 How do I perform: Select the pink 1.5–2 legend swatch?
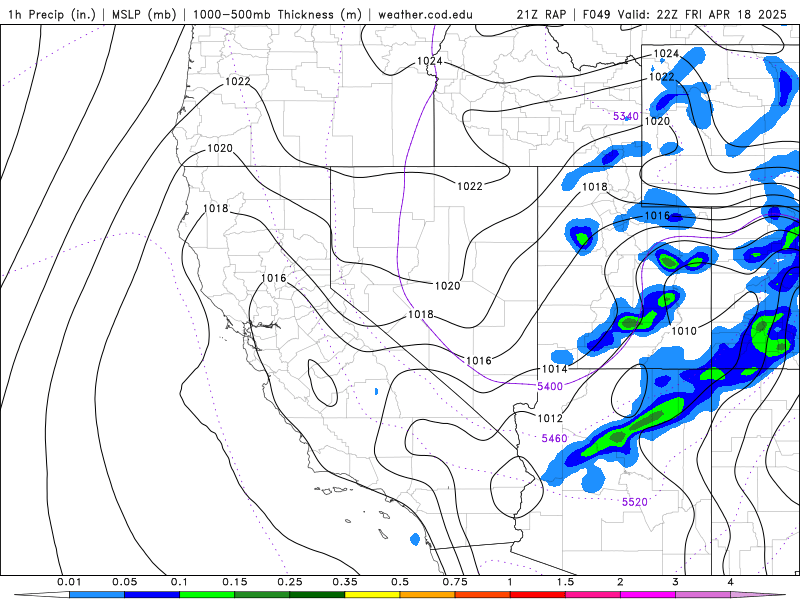(x=593, y=595)
